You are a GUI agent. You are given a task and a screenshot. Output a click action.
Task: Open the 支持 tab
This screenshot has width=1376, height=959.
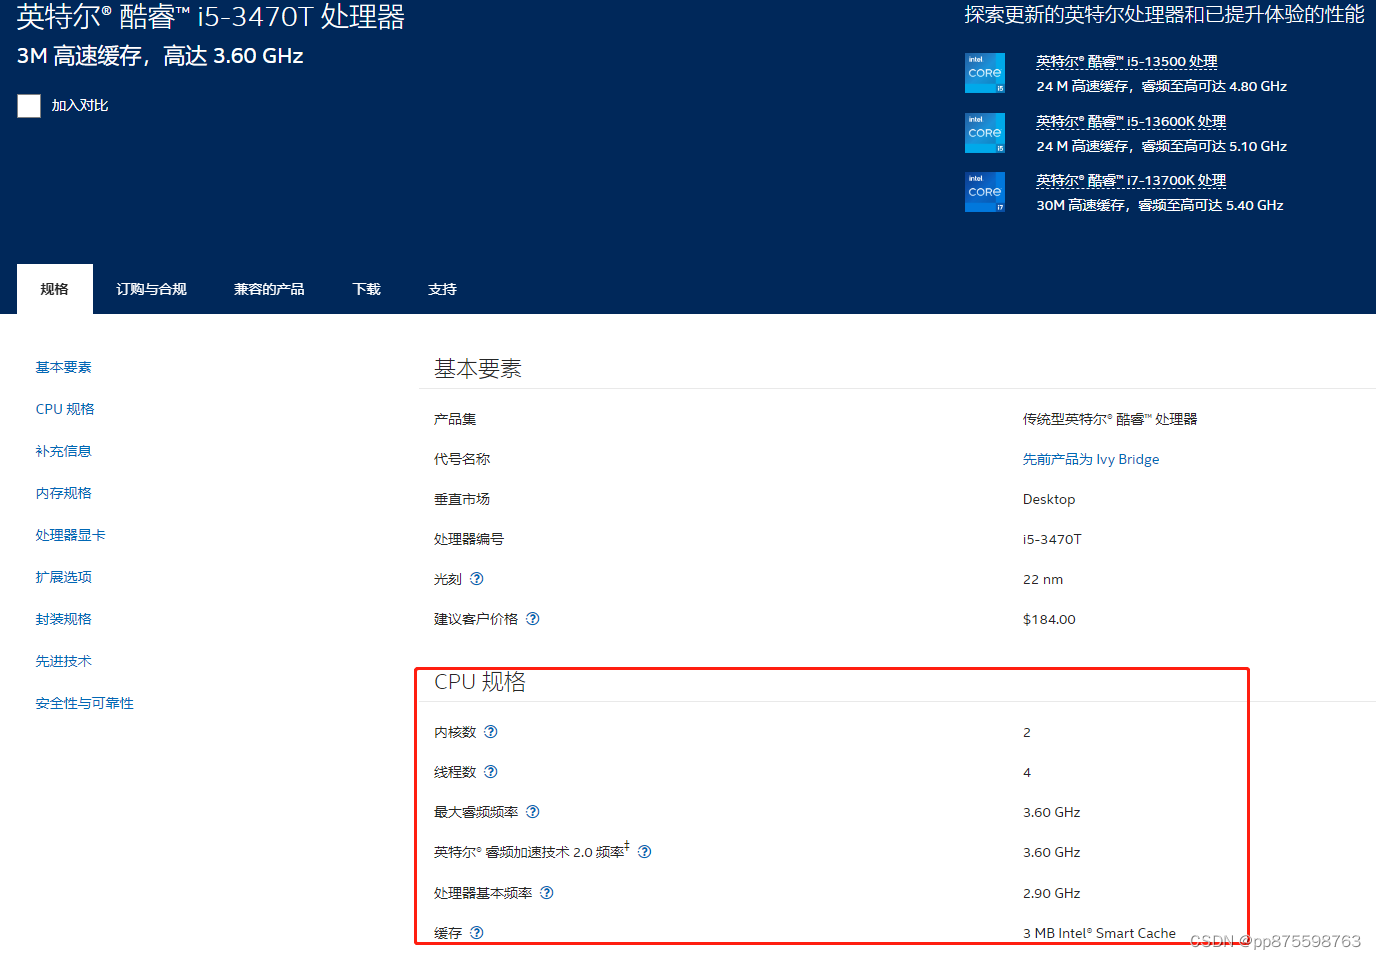(442, 289)
